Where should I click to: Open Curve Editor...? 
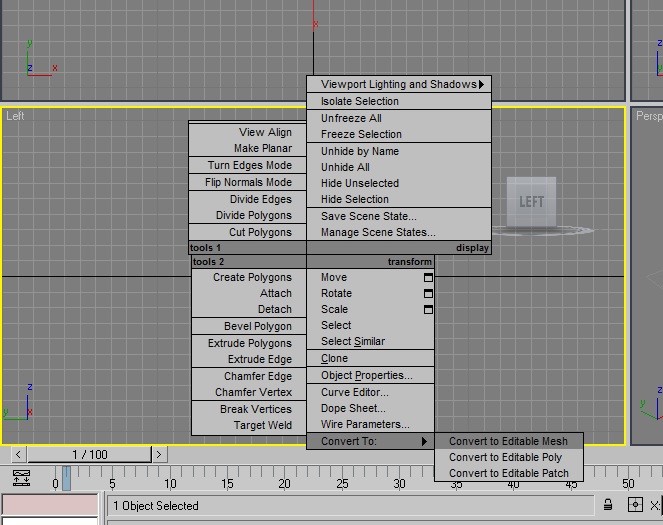(370, 392)
